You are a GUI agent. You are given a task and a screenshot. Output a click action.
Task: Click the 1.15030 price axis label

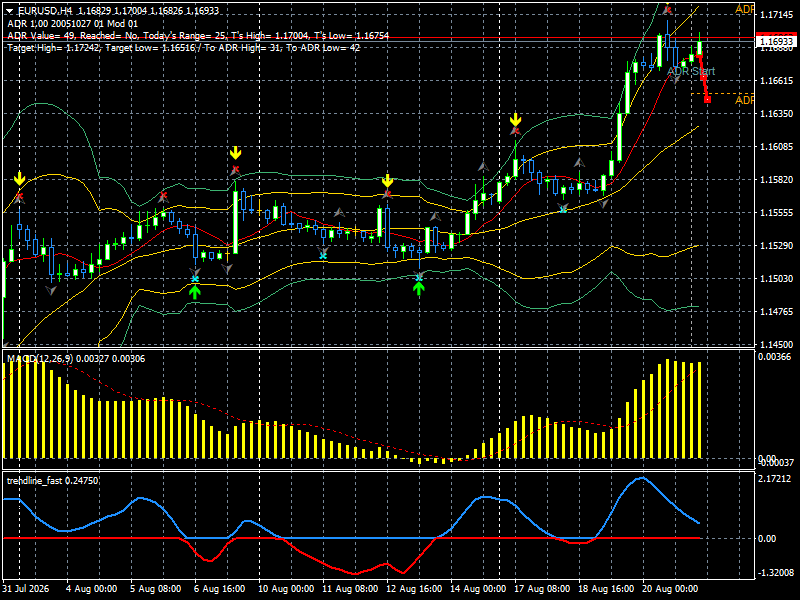point(777,279)
